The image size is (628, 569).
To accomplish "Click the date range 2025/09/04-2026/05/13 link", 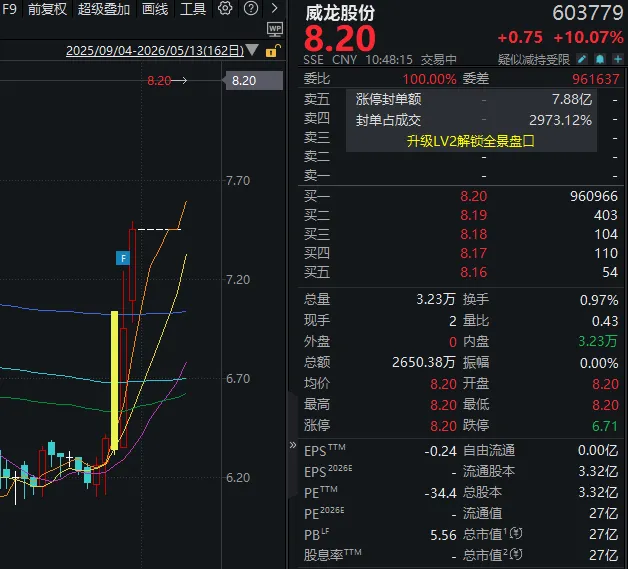I will click(x=155, y=51).
